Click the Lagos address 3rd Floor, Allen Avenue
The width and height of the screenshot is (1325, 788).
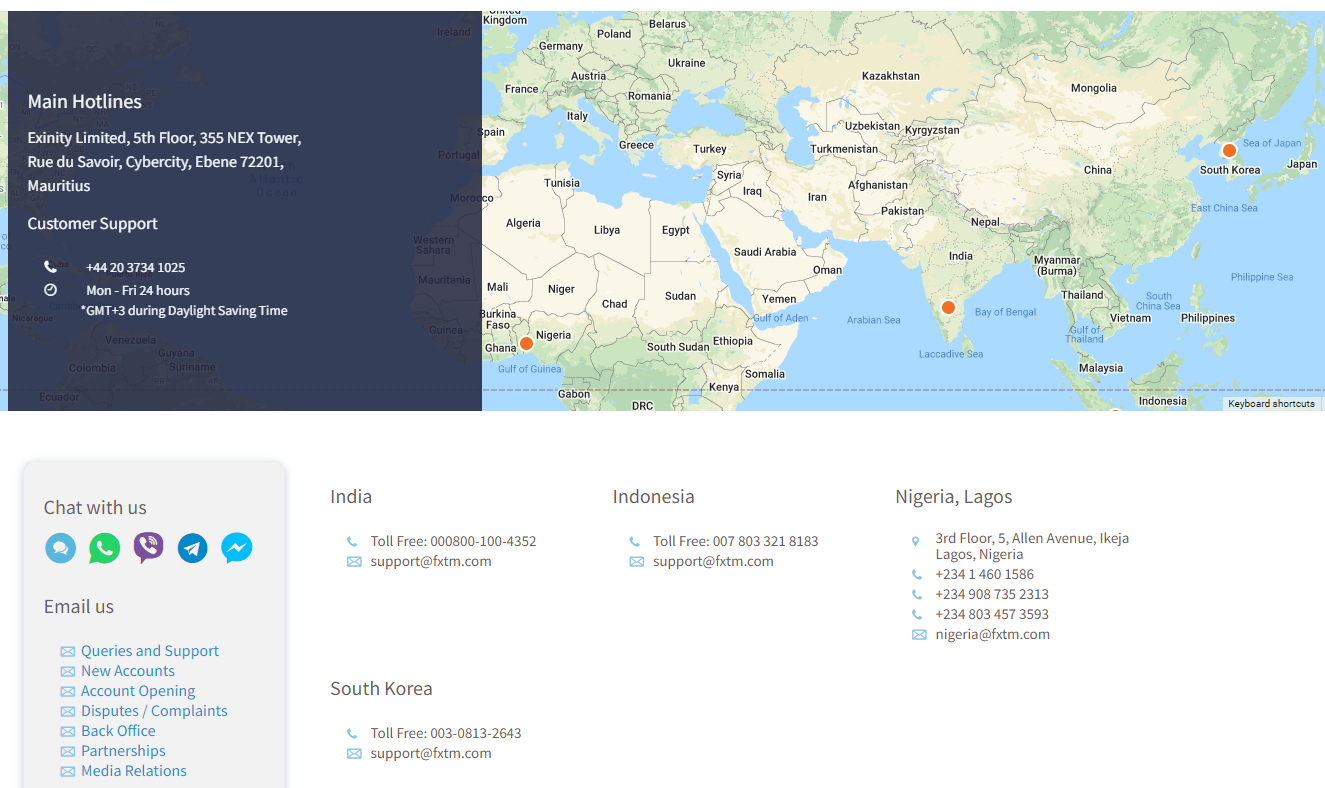(1032, 546)
